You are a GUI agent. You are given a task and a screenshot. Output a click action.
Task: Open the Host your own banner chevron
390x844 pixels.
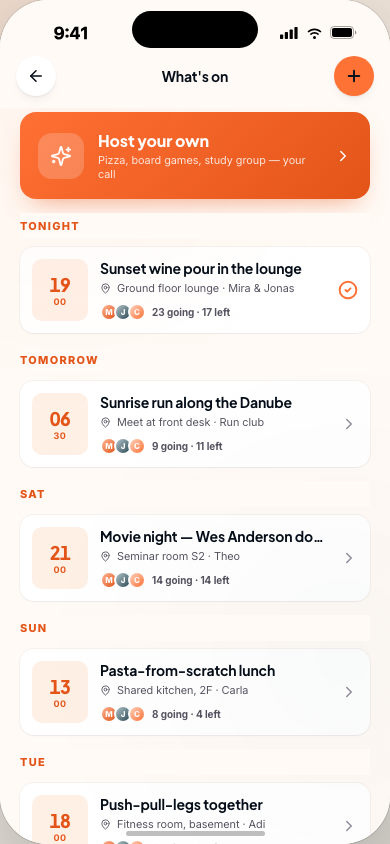pos(343,156)
